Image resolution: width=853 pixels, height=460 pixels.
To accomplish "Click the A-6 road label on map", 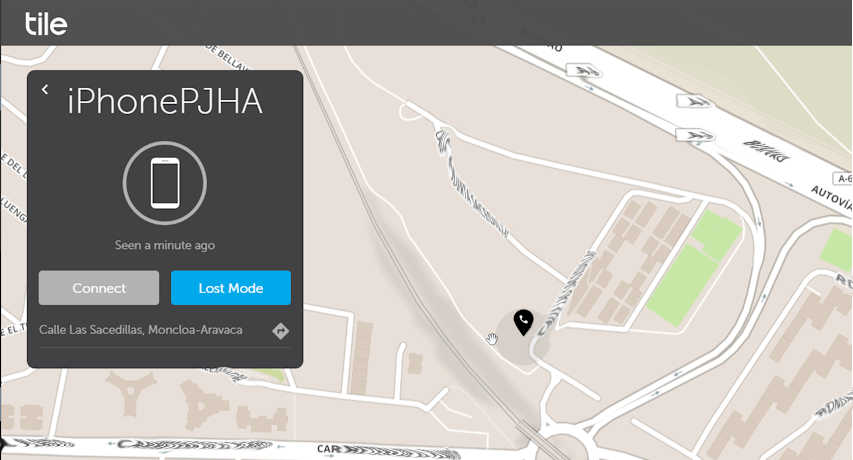I will (843, 178).
